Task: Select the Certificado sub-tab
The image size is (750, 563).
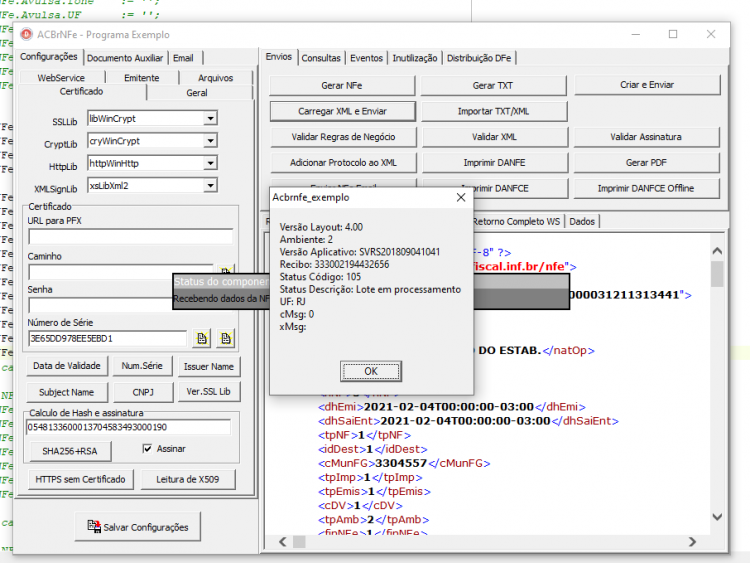Action: (x=81, y=91)
